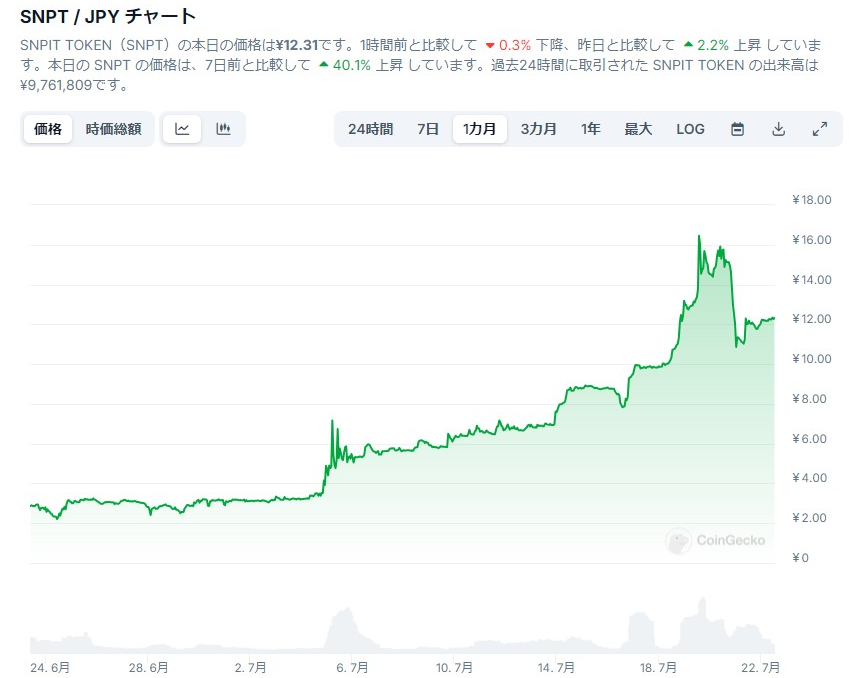Select the 1カ月 time range

480,129
